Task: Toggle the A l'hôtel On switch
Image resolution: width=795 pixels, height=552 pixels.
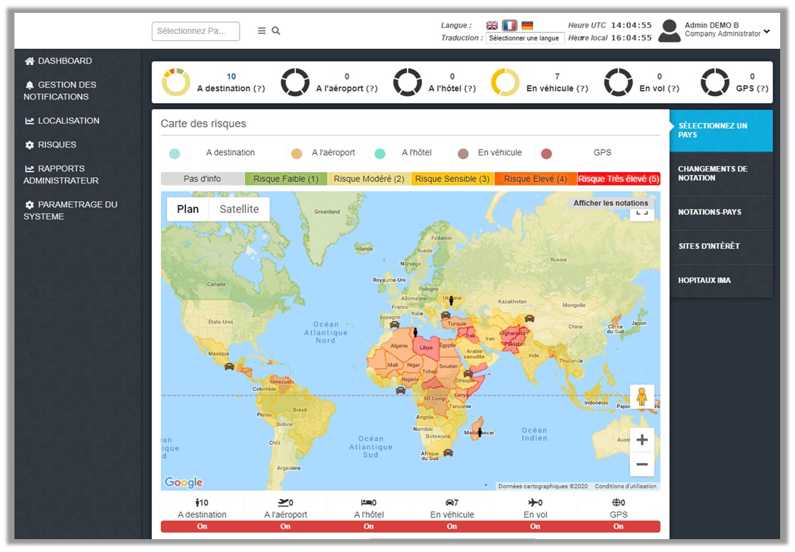Action: click(369, 526)
